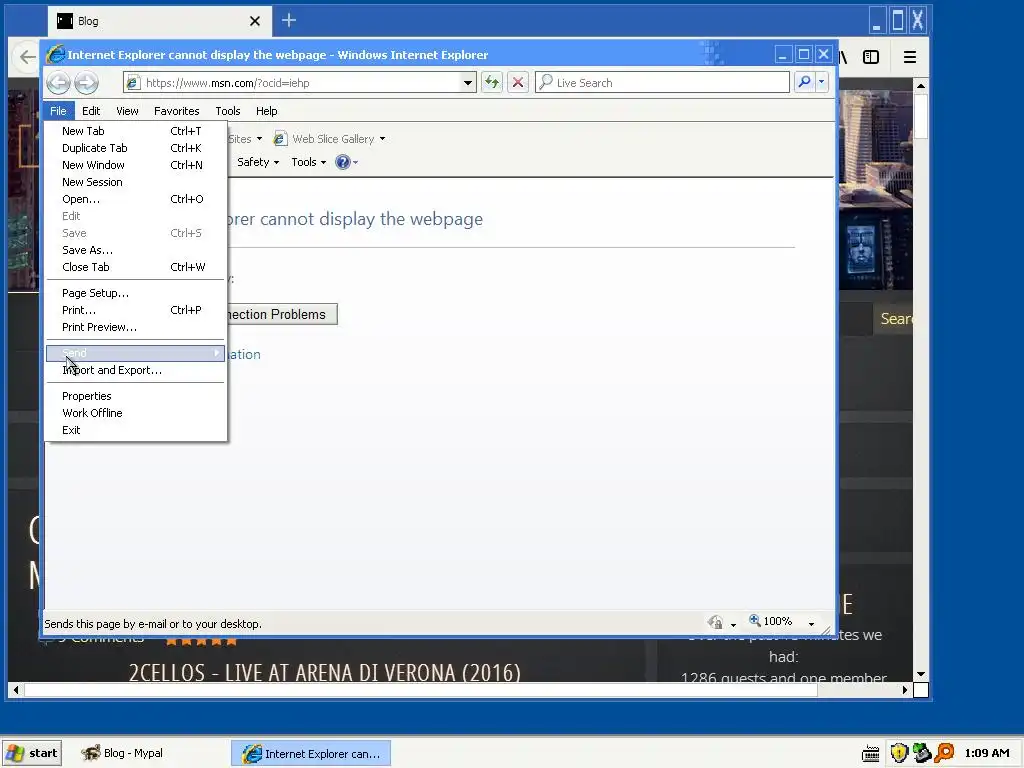Choose Print Preview... menu item
This screenshot has width=1024, height=768.
tap(135, 327)
